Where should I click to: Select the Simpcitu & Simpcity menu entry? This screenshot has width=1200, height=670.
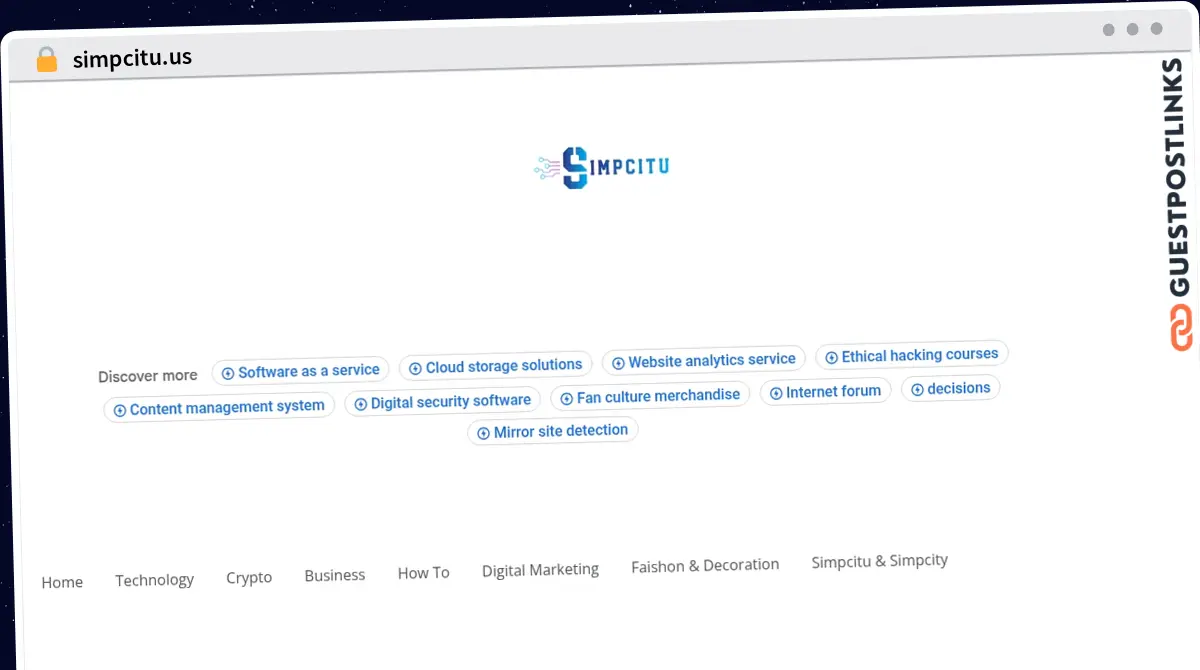click(x=879, y=560)
